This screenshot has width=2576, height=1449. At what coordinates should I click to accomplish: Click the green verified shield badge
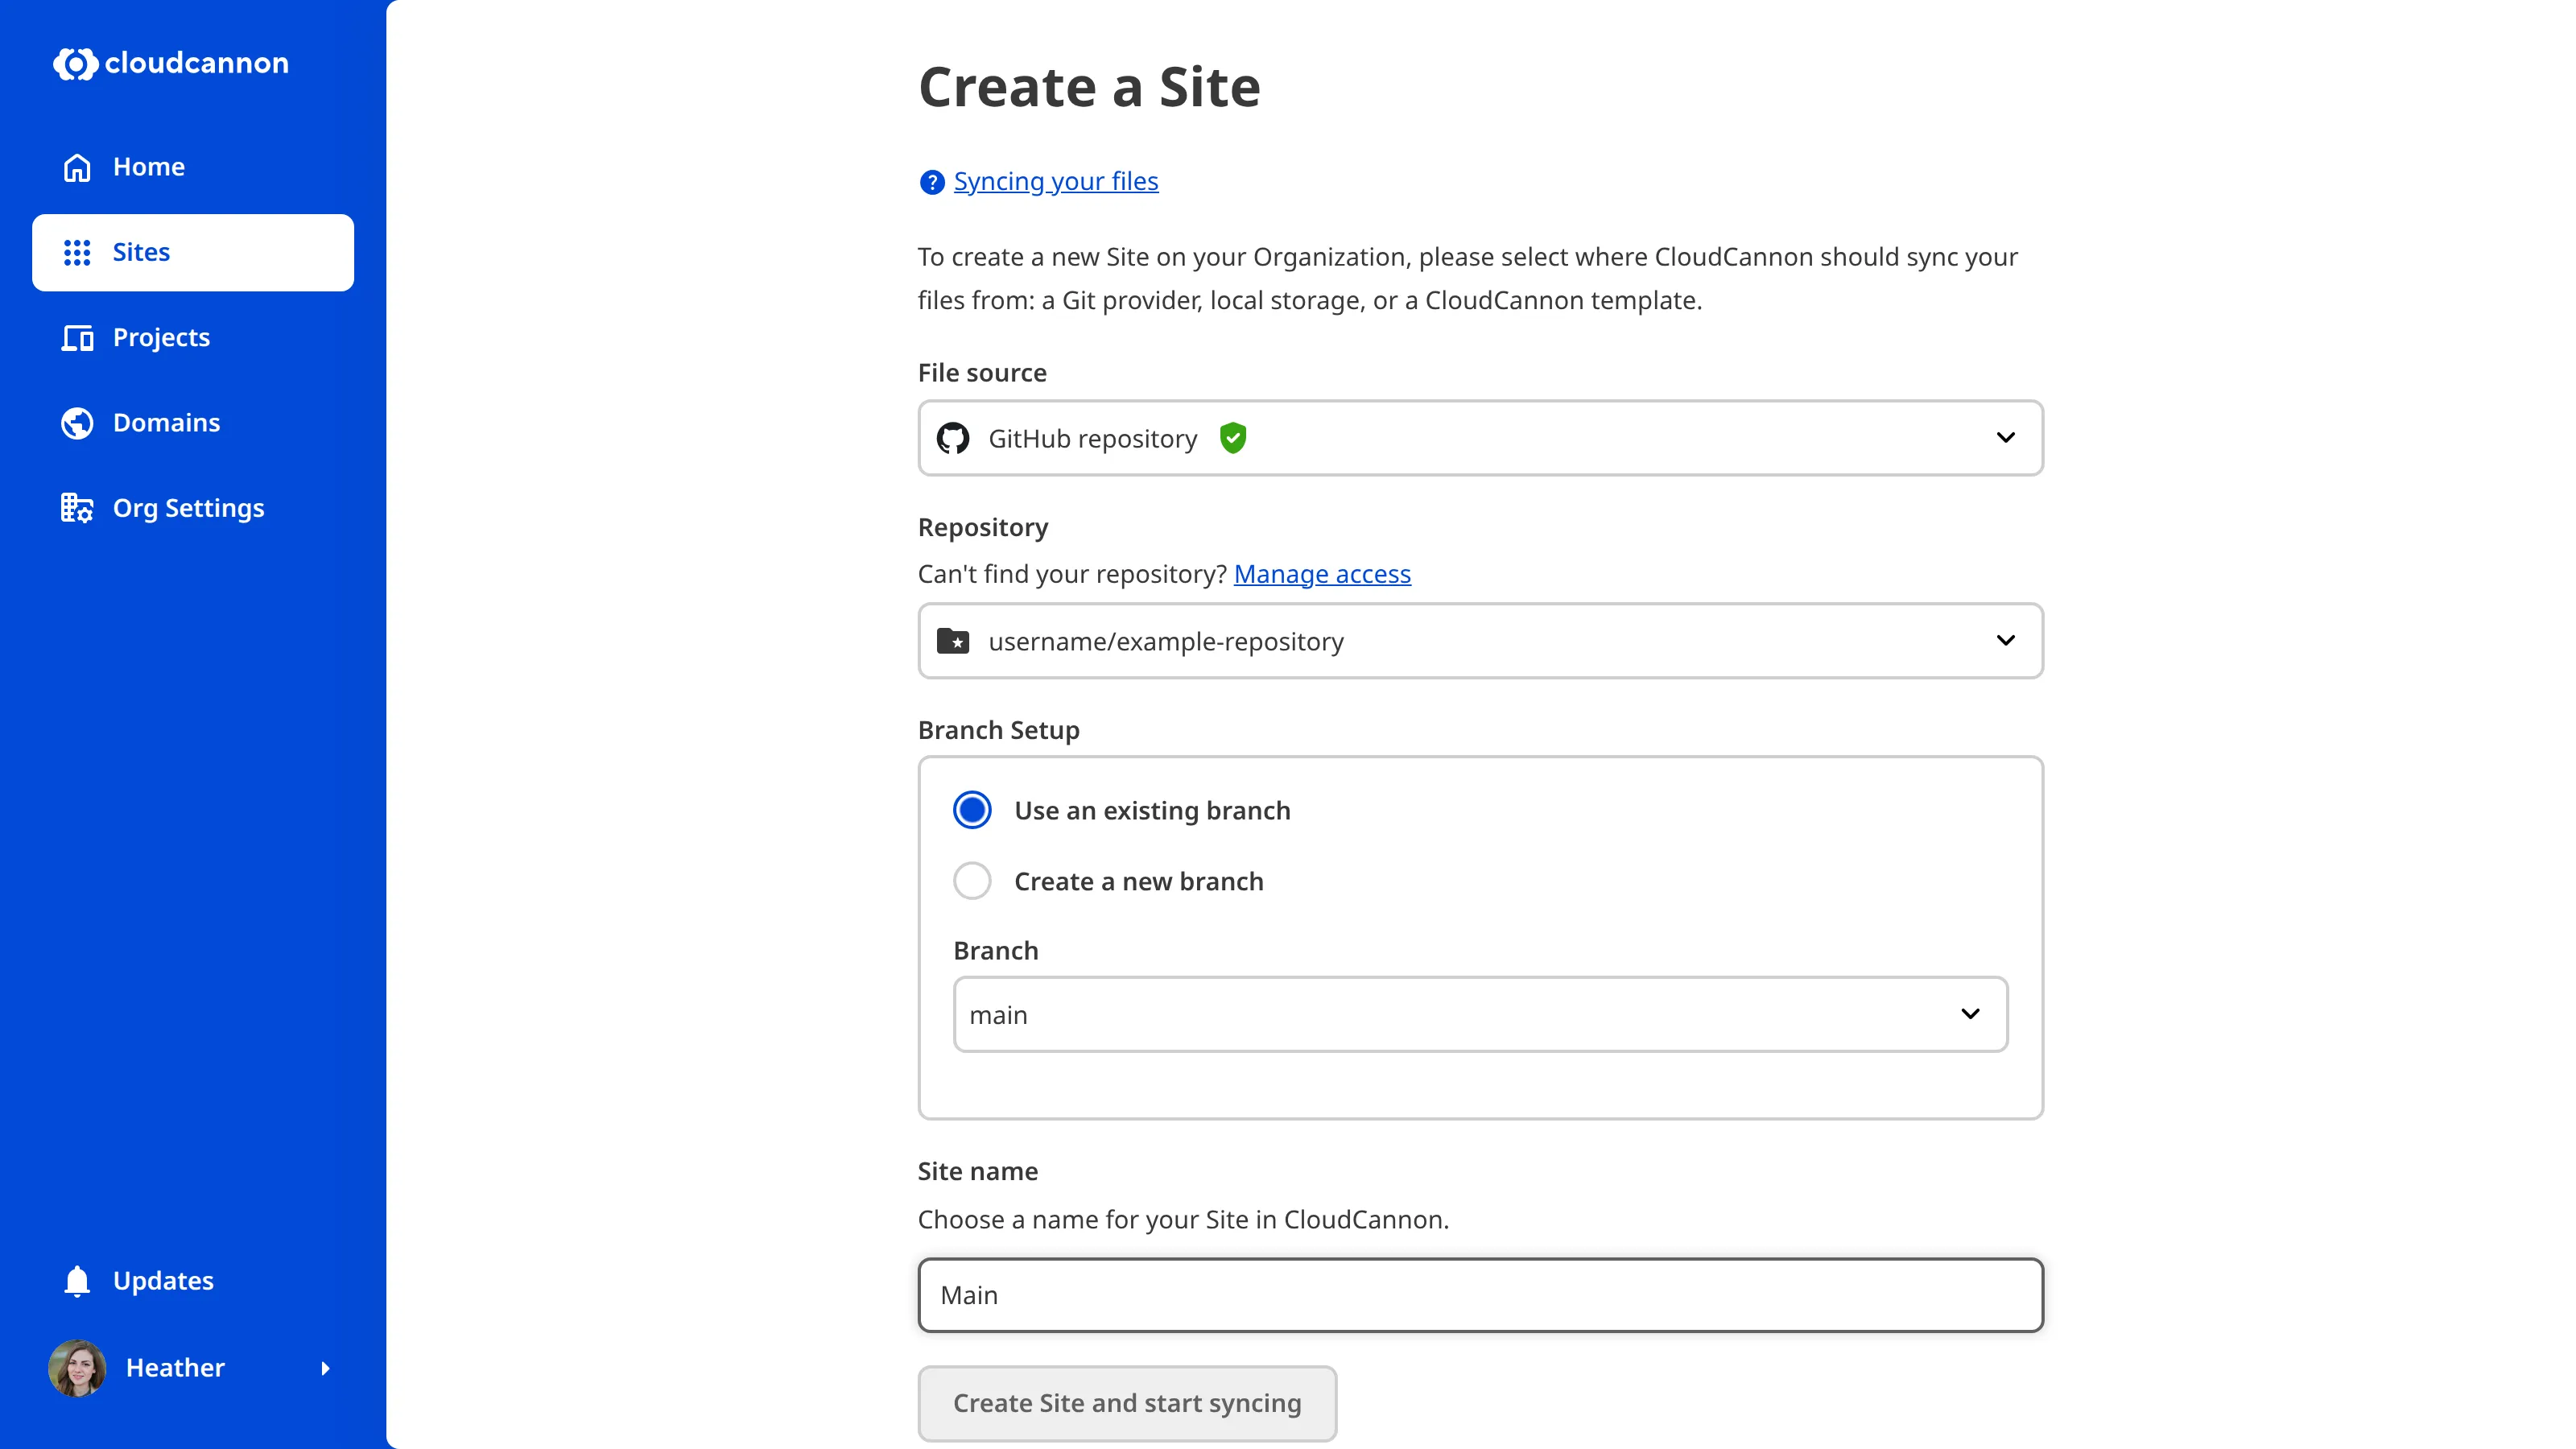pos(1233,437)
